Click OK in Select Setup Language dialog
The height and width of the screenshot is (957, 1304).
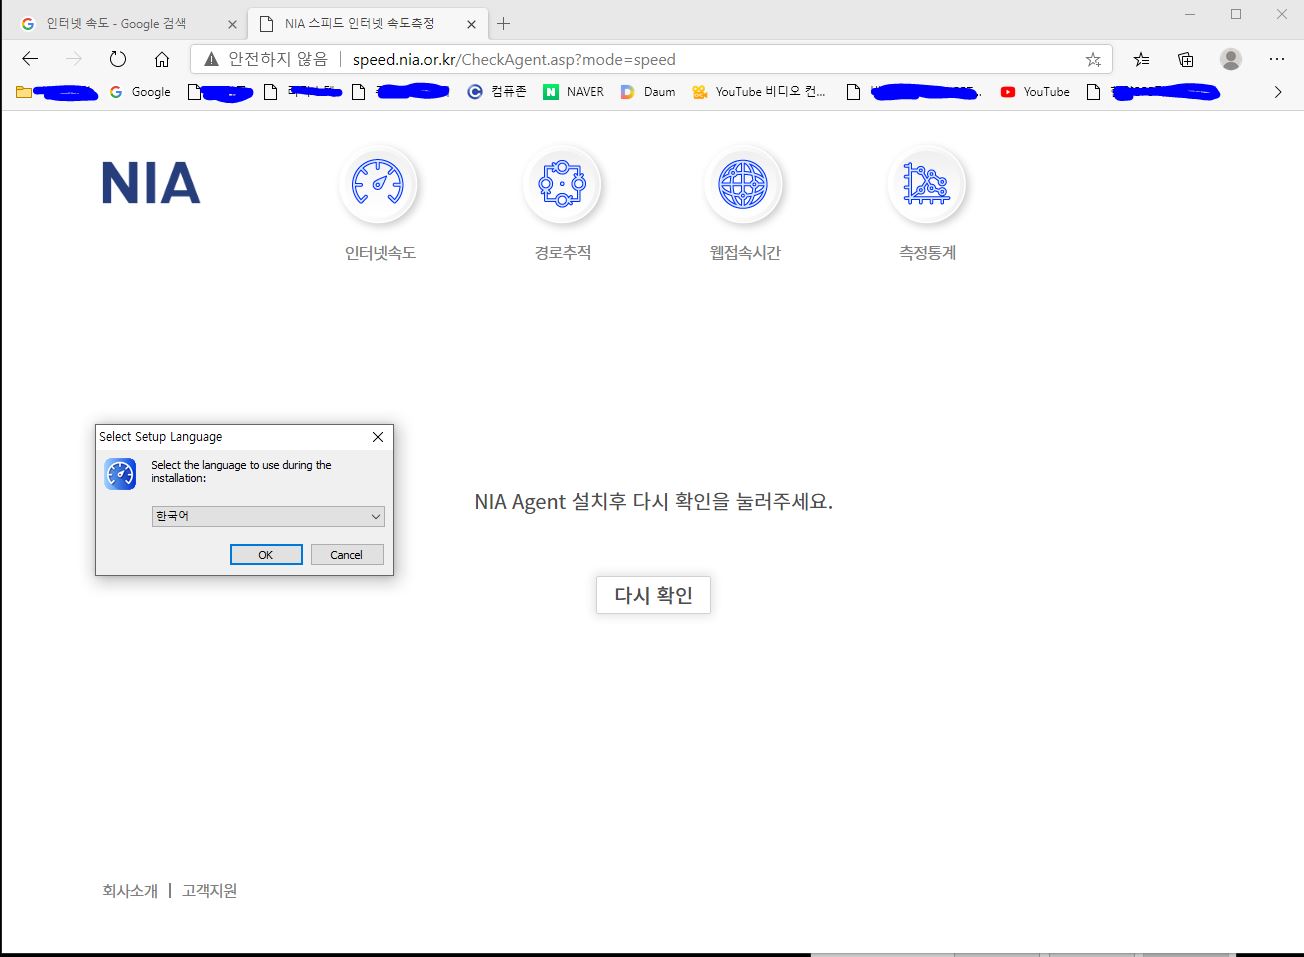pyautogui.click(x=266, y=555)
